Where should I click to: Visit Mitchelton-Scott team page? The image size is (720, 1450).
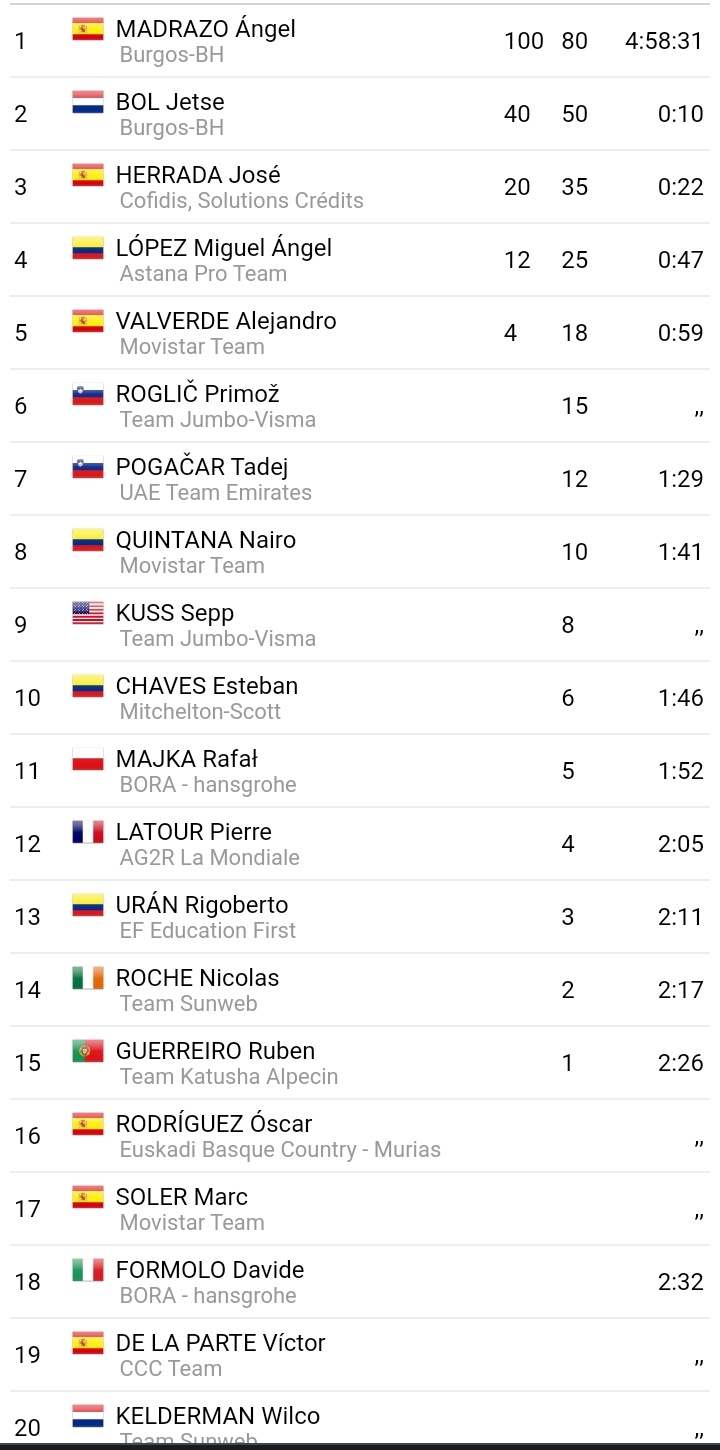click(200, 712)
